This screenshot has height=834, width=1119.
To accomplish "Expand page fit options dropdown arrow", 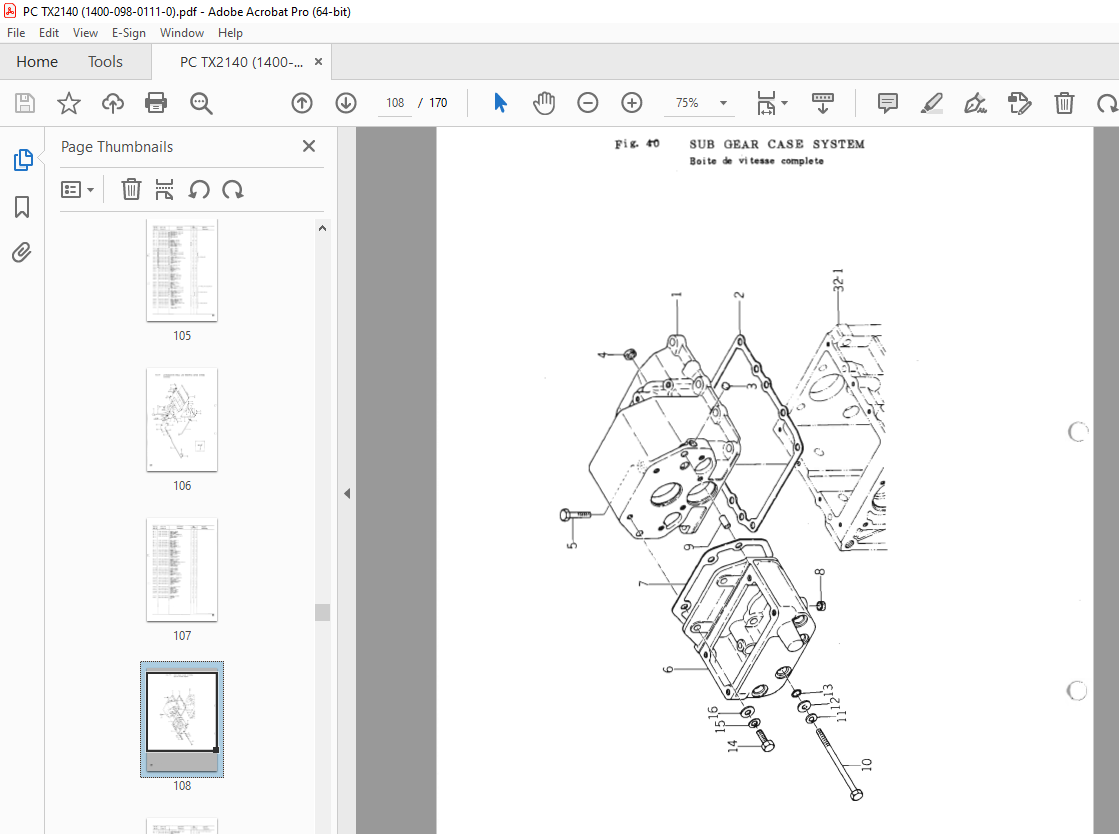I will pos(785,103).
